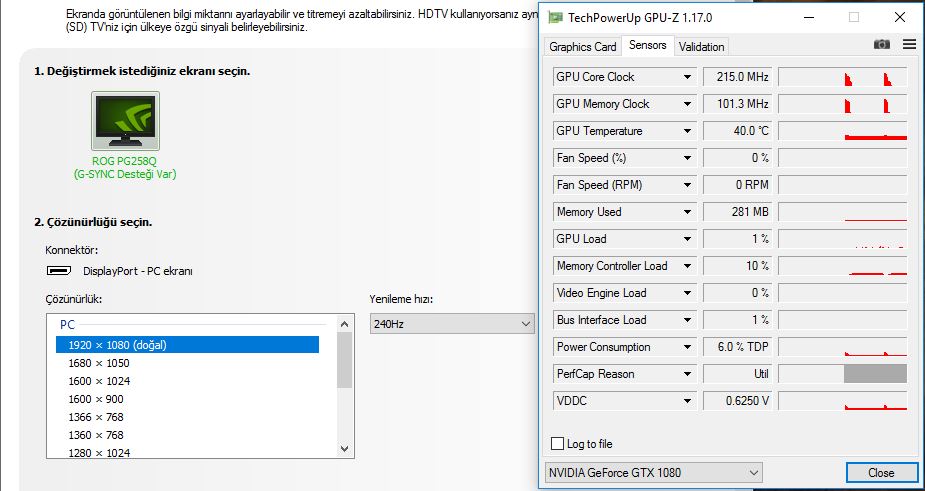Click the PC group header in resolution list
This screenshot has height=491, width=925.
point(67,325)
